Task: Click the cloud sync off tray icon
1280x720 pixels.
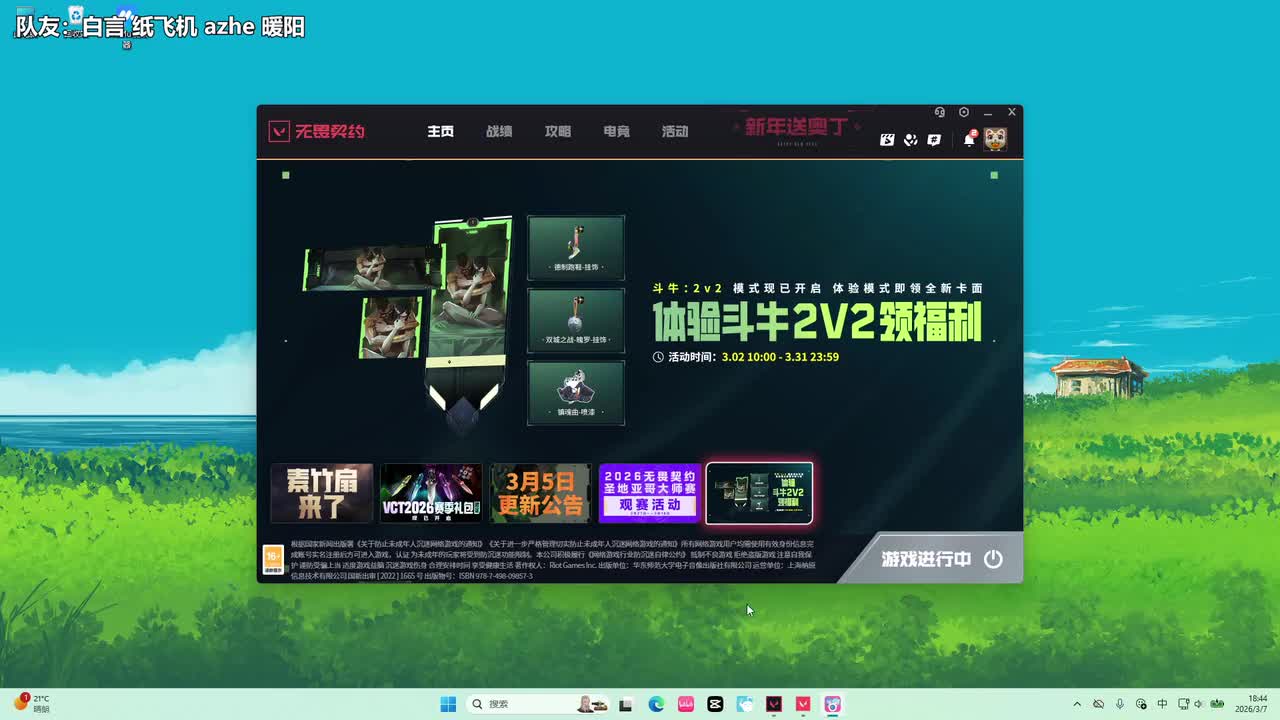Action: click(1098, 704)
